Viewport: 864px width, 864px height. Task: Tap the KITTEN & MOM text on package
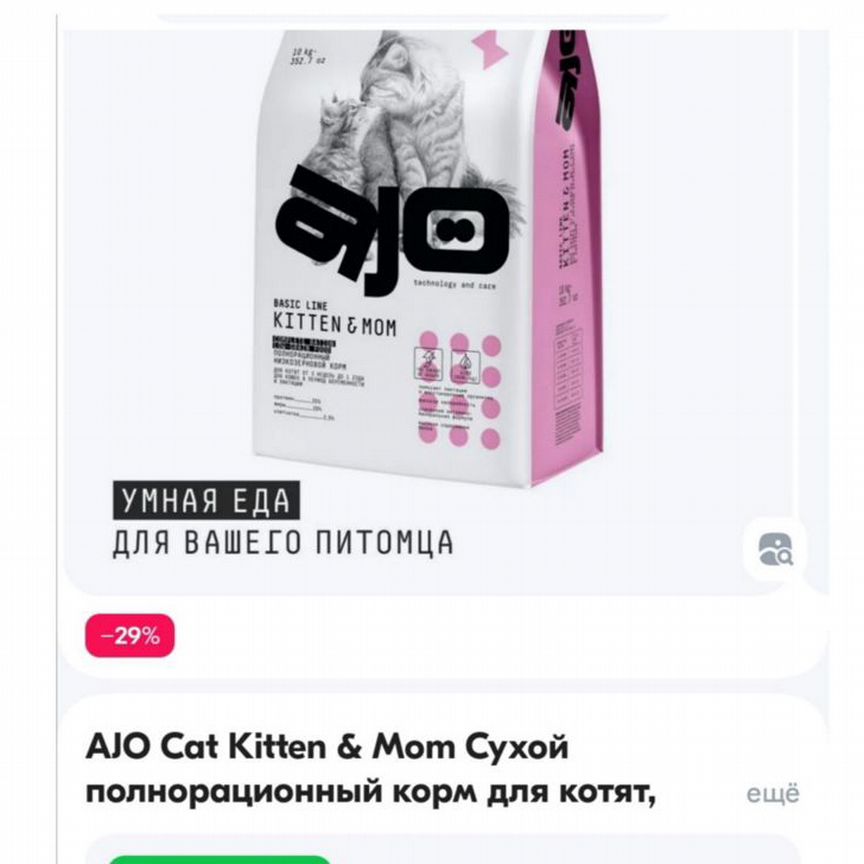335,325
